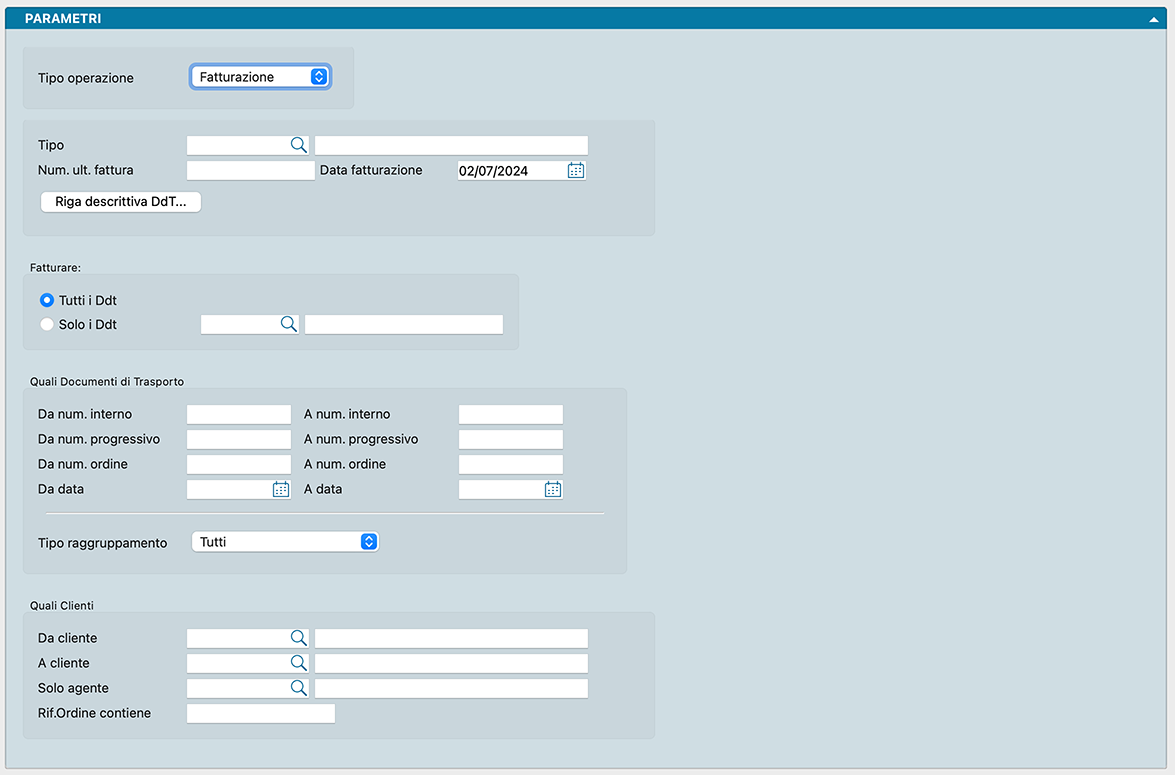The width and height of the screenshot is (1175, 775).
Task: Open the Tipo operazione dropdown
Action: 260,77
